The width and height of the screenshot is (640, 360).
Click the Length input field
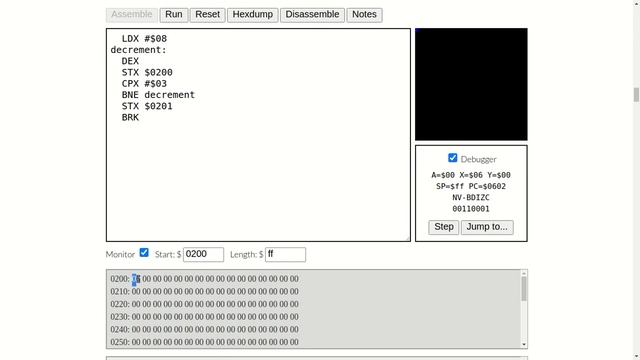click(285, 254)
